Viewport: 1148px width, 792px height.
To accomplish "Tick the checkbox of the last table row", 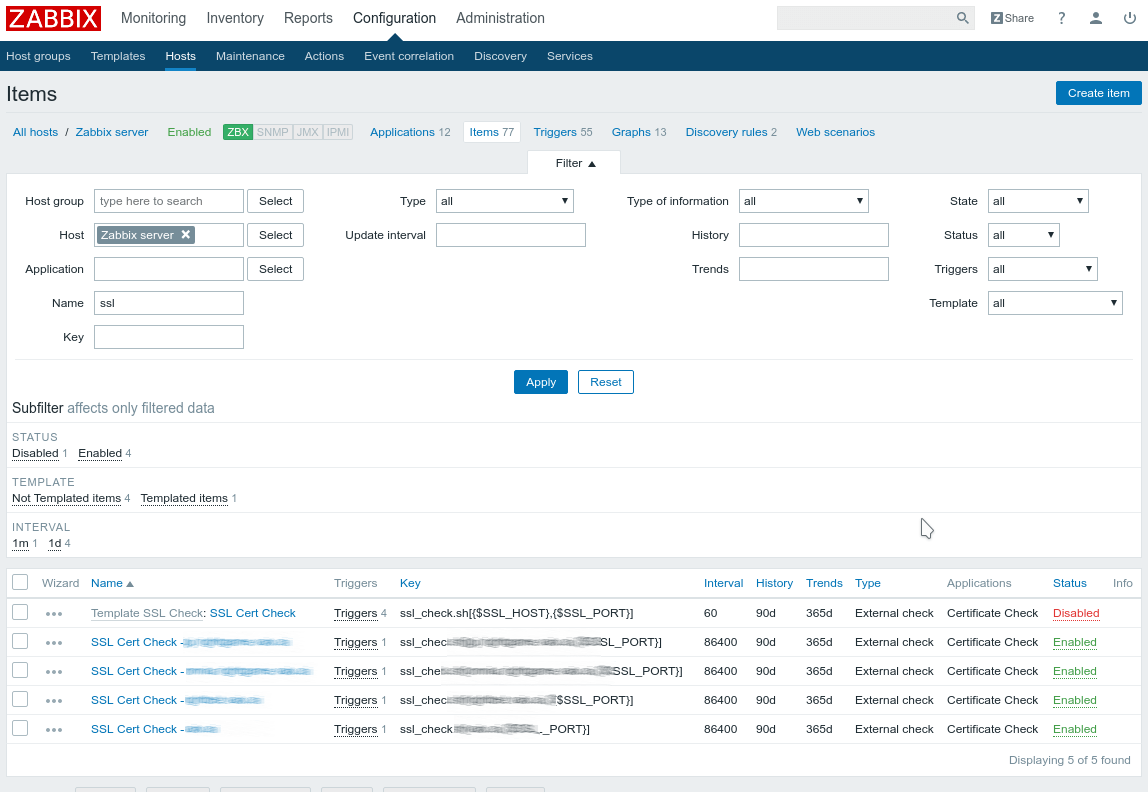I will pyautogui.click(x=19, y=729).
